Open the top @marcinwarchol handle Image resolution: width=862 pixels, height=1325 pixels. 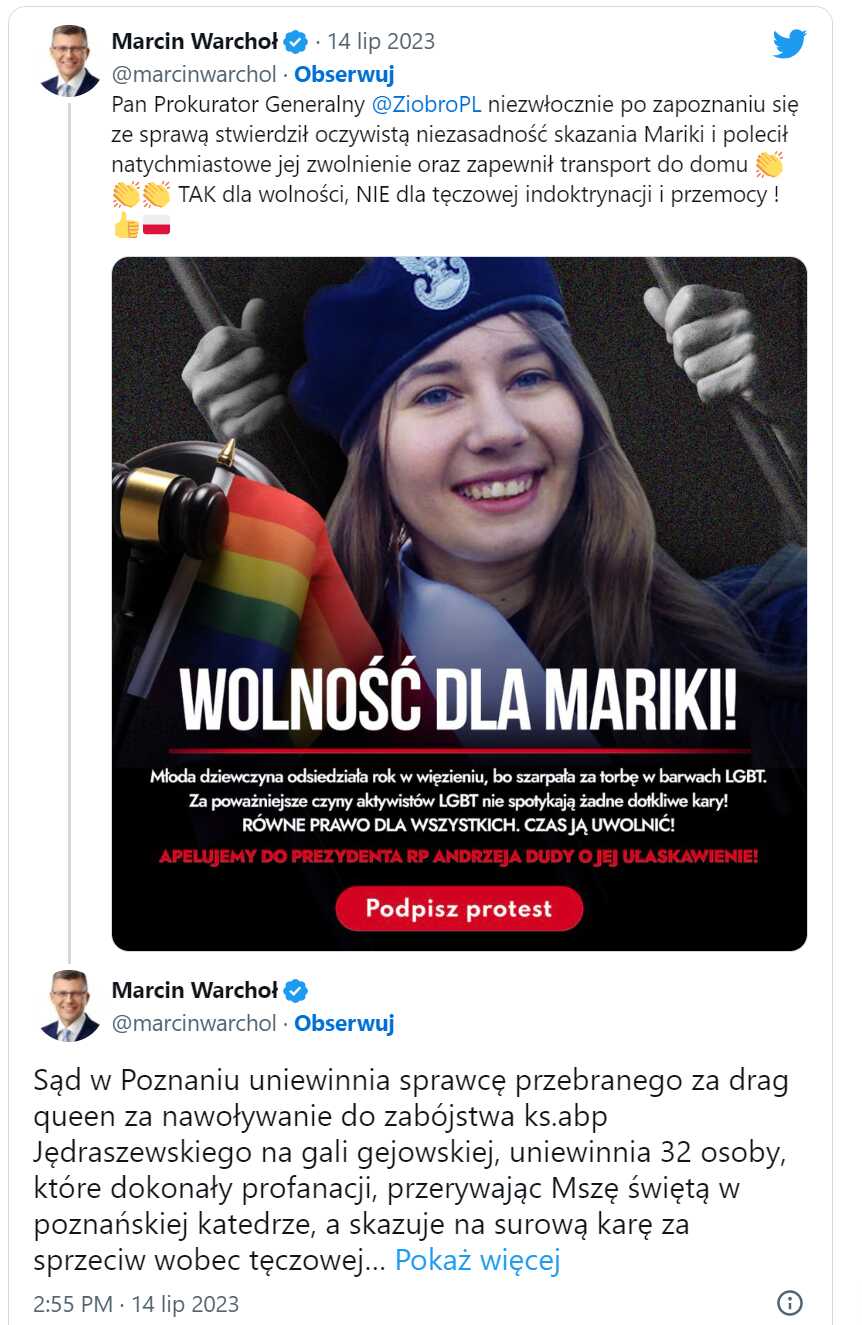point(194,74)
